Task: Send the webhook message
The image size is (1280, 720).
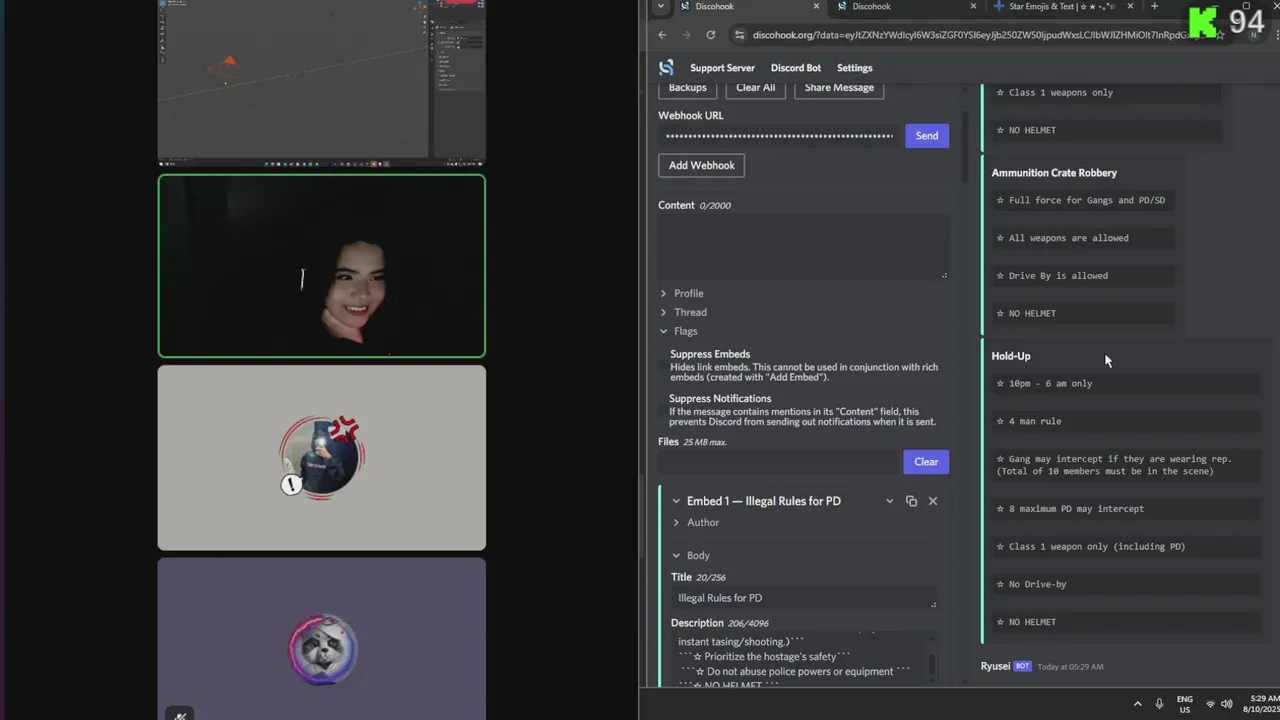Action: coord(927,136)
